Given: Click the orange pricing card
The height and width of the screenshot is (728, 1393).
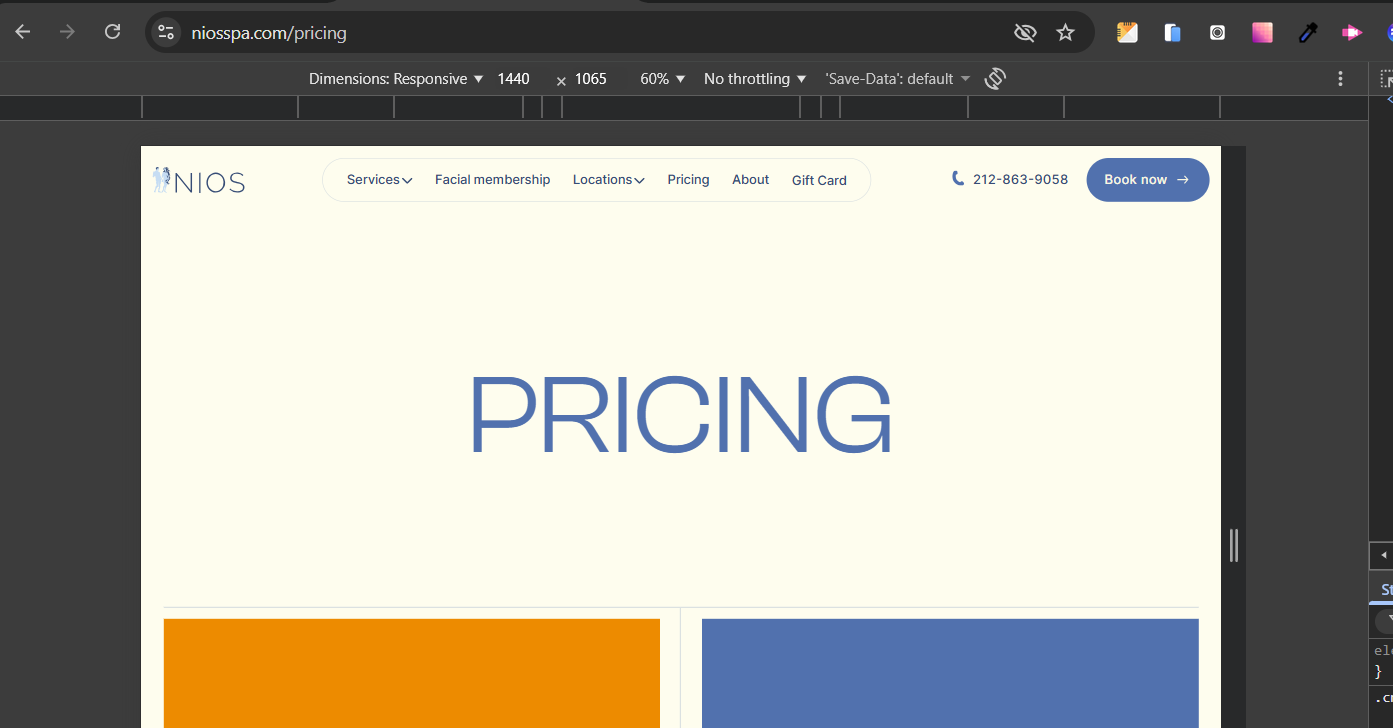Looking at the screenshot, I should pos(411,673).
